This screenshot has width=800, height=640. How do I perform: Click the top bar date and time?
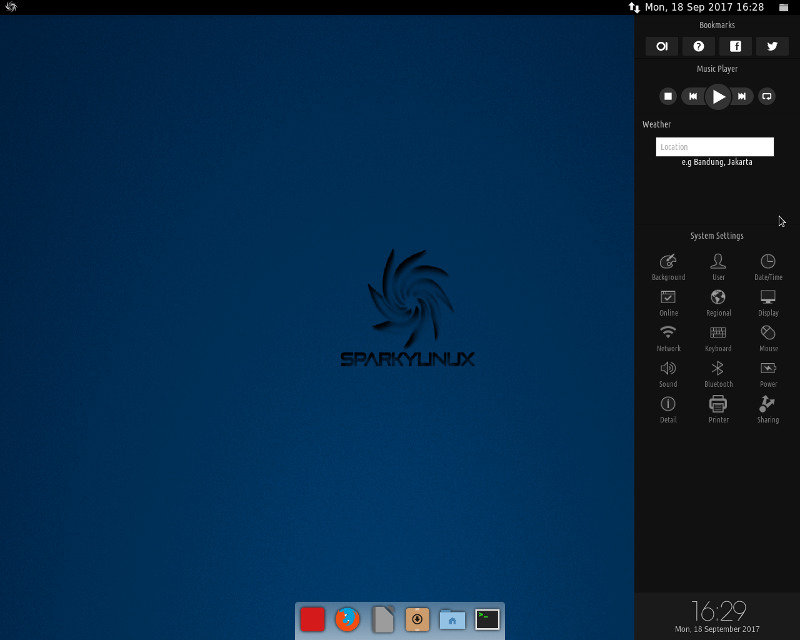pos(704,7)
